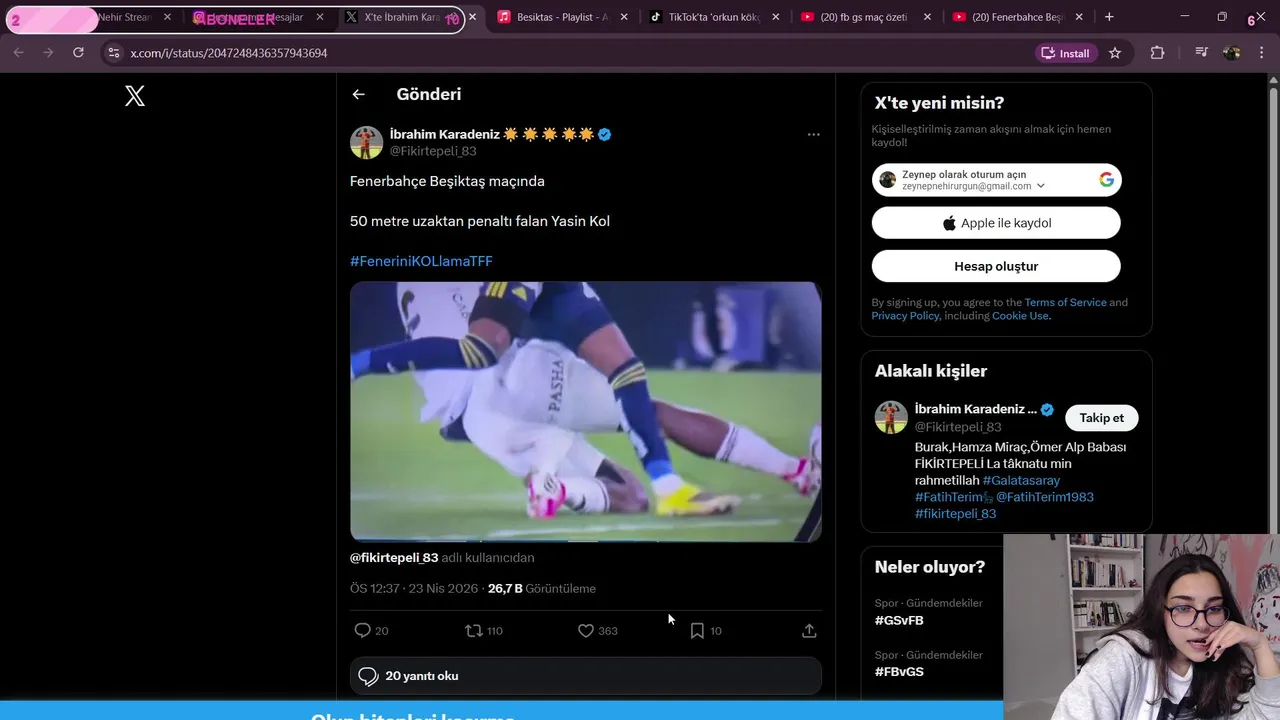Open the browser profile avatar icon
This screenshot has height=720, width=1280.
1232,53
